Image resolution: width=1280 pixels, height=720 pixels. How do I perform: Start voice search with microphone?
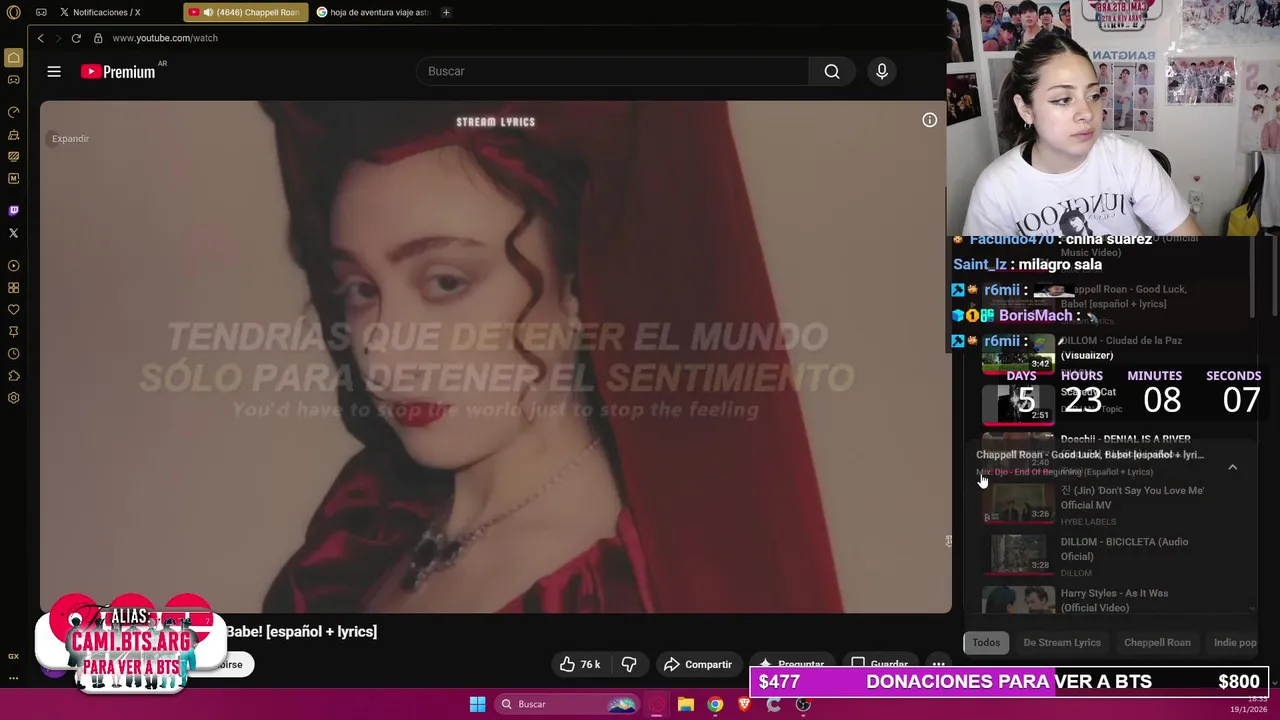[x=882, y=71]
